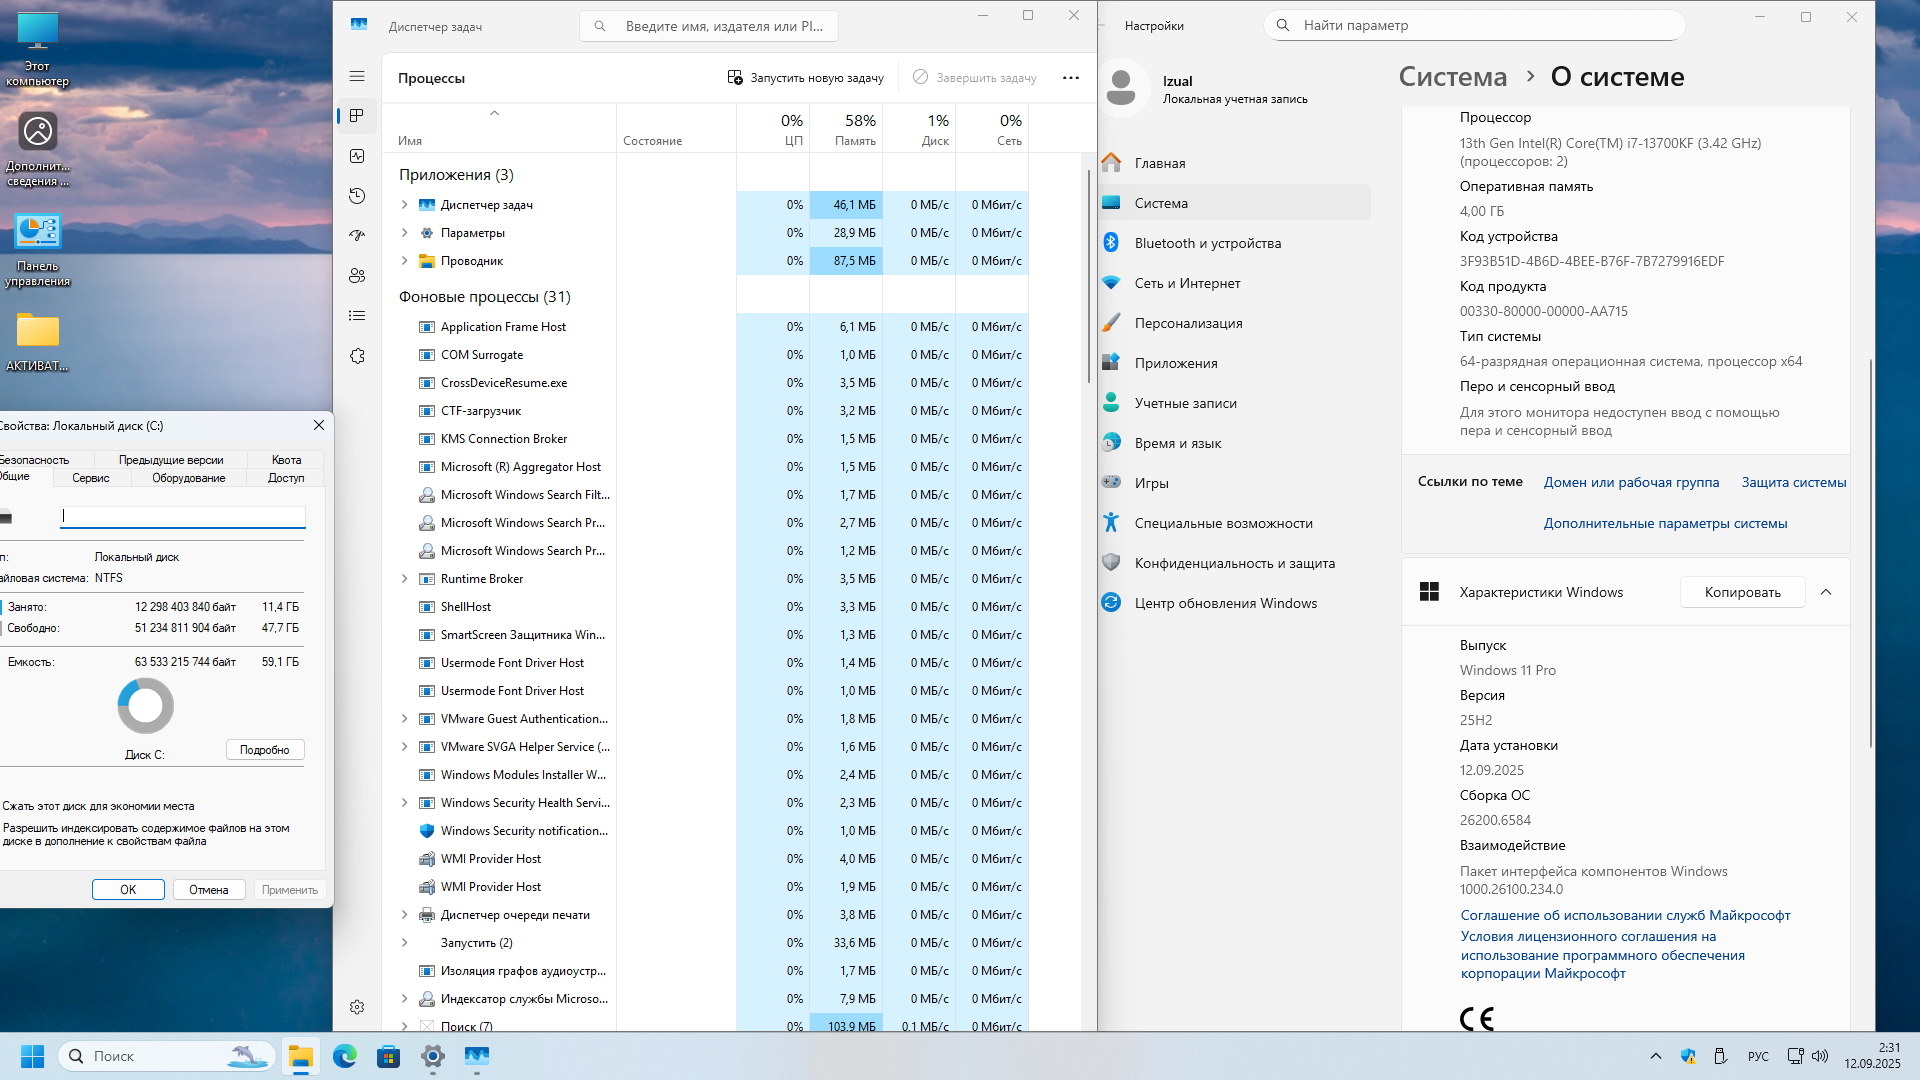Viewport: 1920px width, 1080px height.
Task: Click the 'Этот компьютер' desktop icon
Action: (x=37, y=50)
